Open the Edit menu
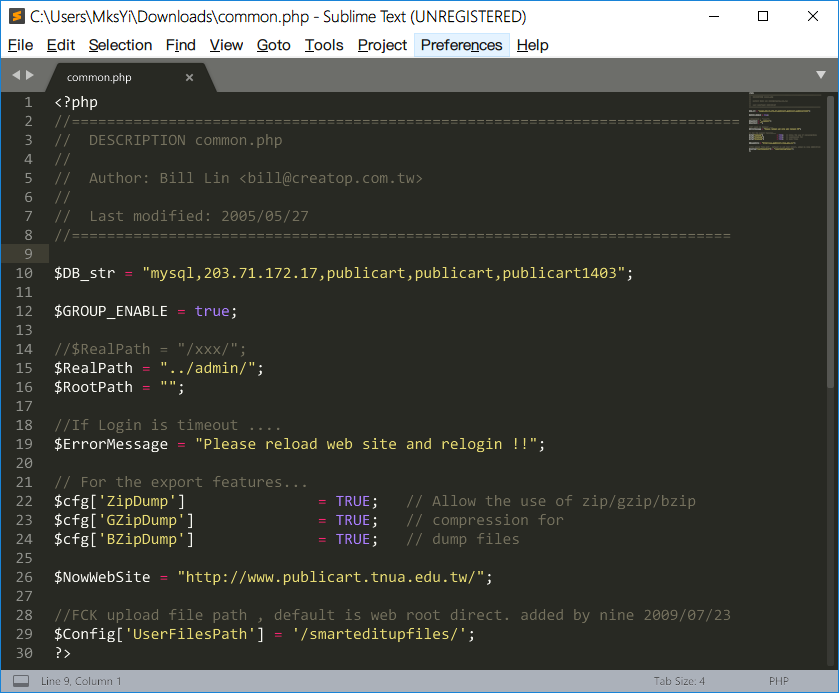The image size is (839, 693). (60, 45)
